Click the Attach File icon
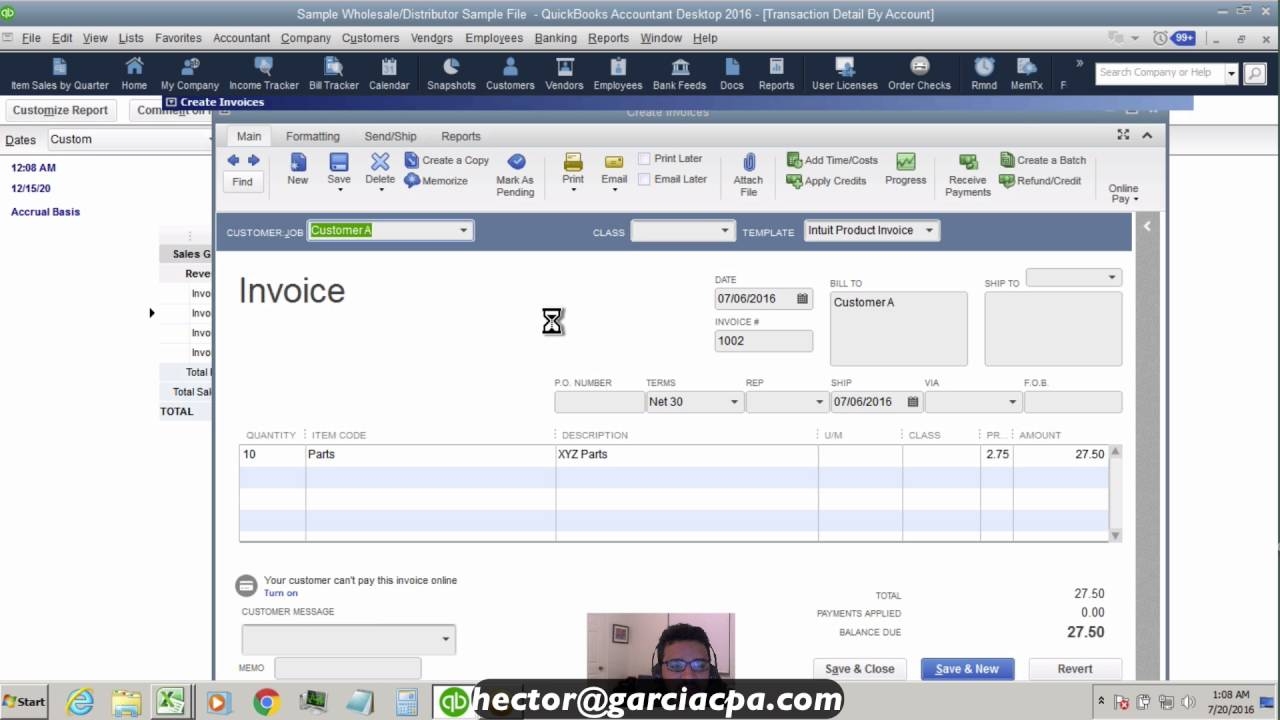1280x720 pixels. pyautogui.click(x=748, y=170)
